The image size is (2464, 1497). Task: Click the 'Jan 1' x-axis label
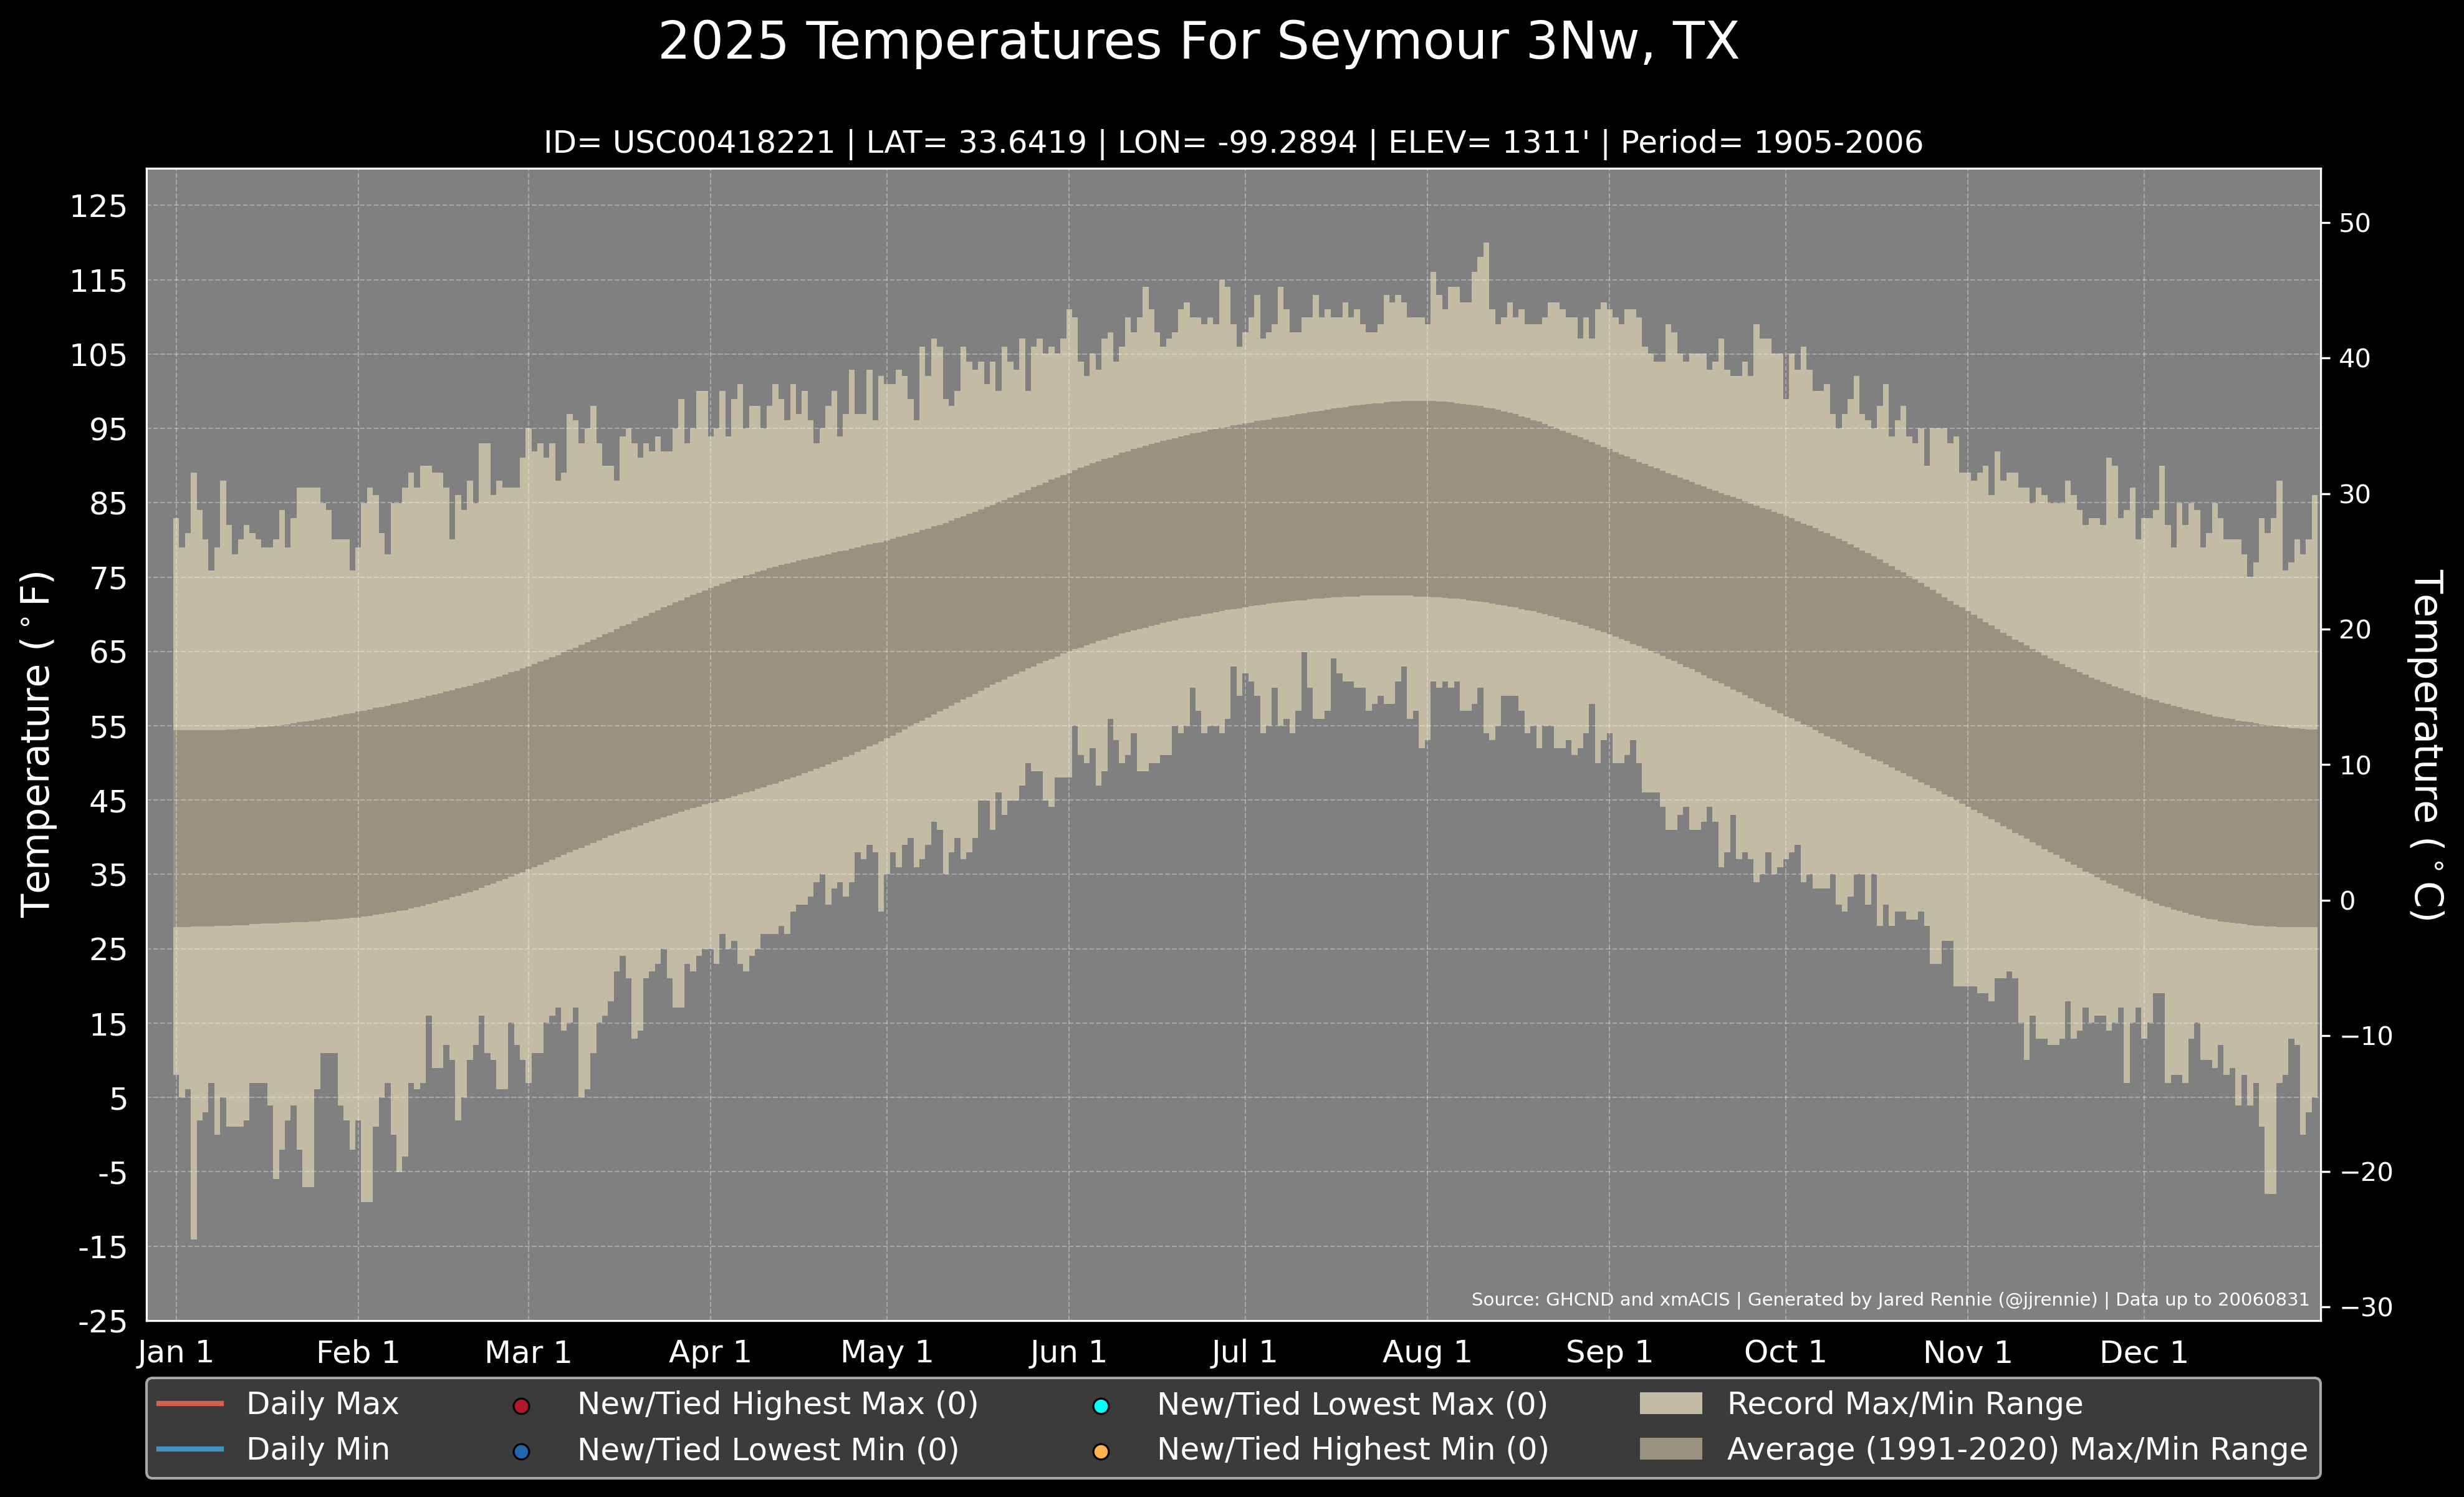click(176, 1353)
